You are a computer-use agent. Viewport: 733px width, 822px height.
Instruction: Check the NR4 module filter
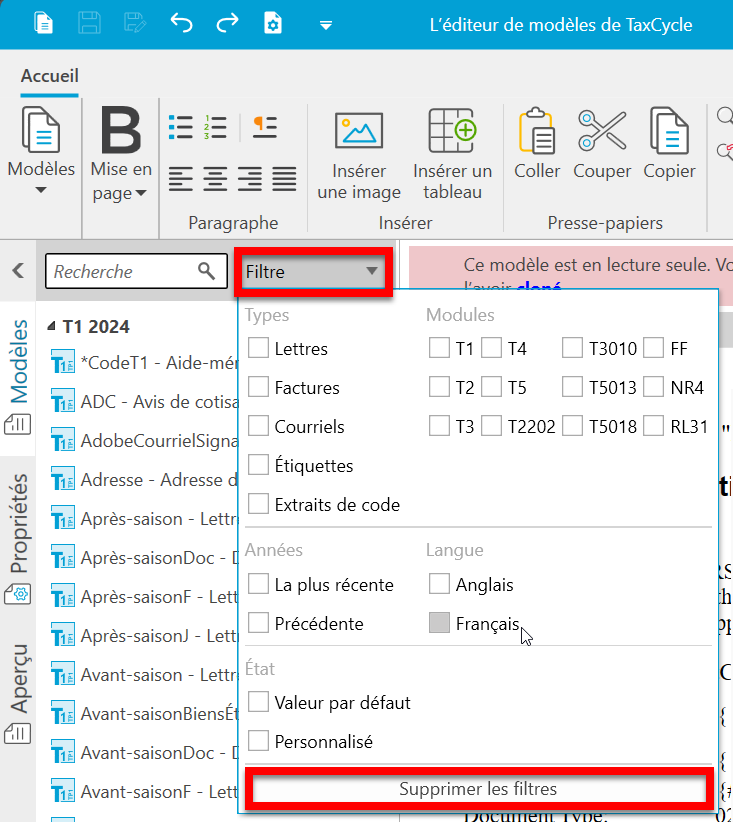coord(654,387)
